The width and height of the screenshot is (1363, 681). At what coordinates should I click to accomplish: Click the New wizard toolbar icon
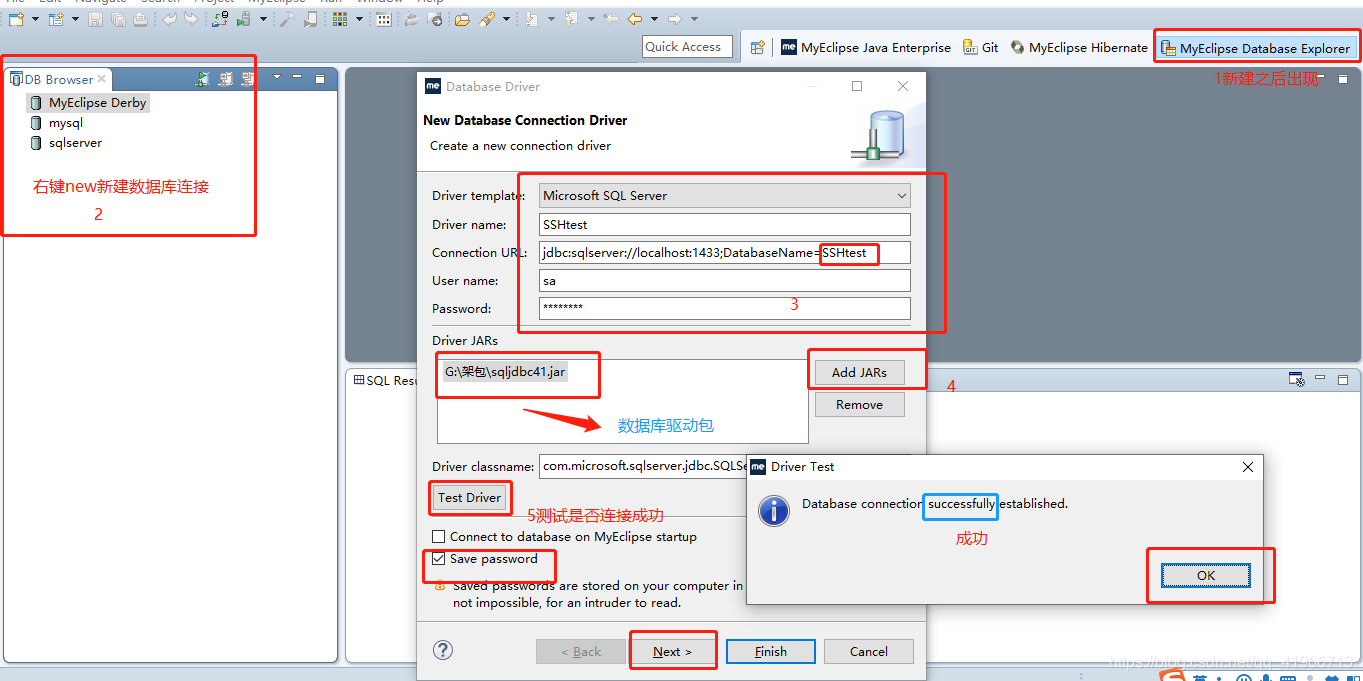[15, 19]
